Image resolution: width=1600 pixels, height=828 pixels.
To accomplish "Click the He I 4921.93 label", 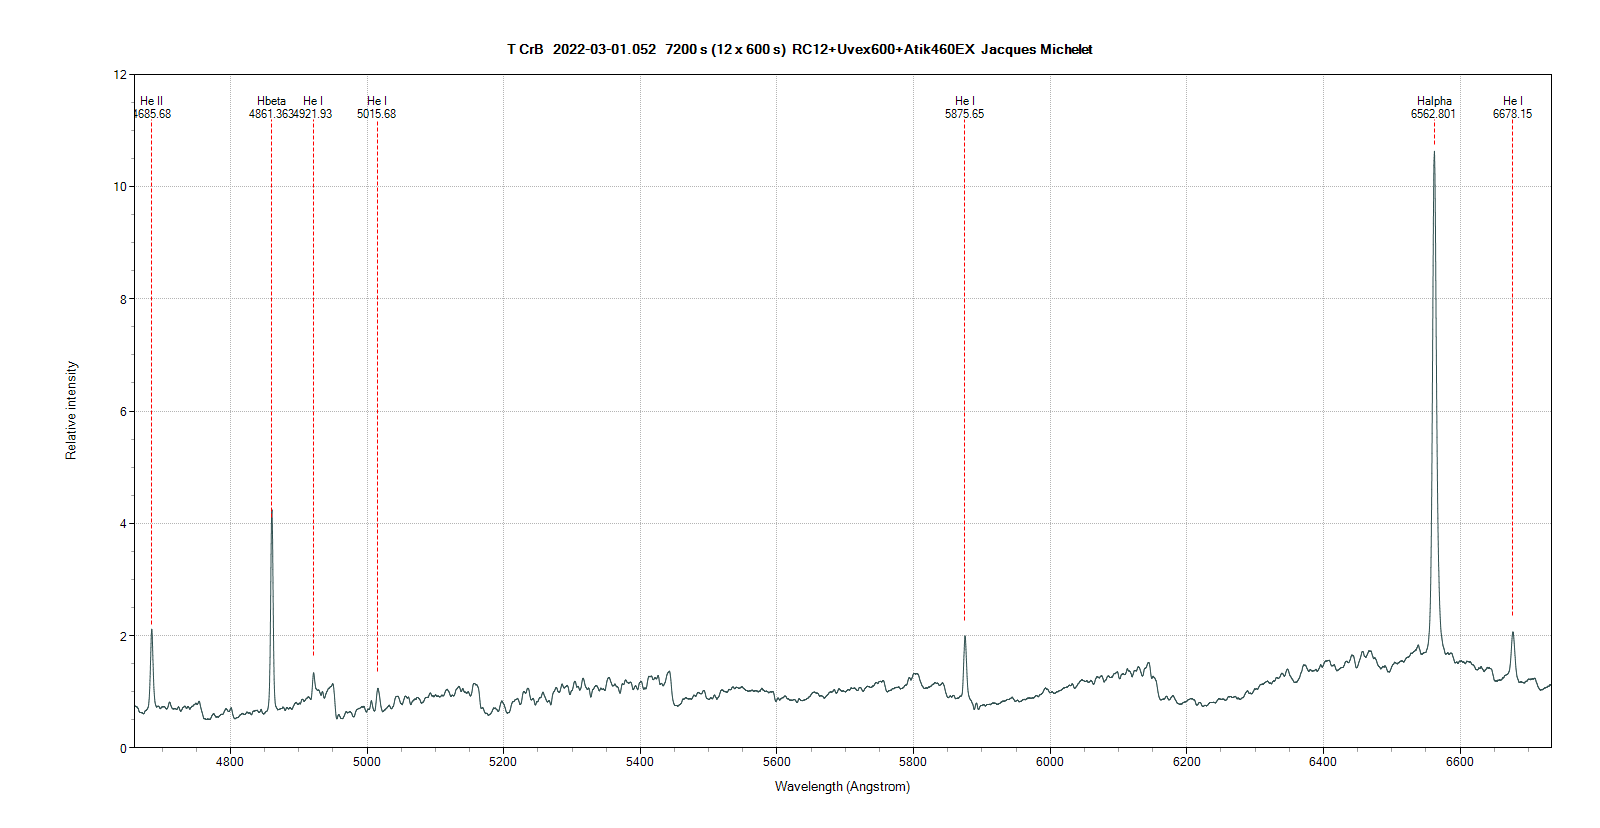I will (313, 107).
